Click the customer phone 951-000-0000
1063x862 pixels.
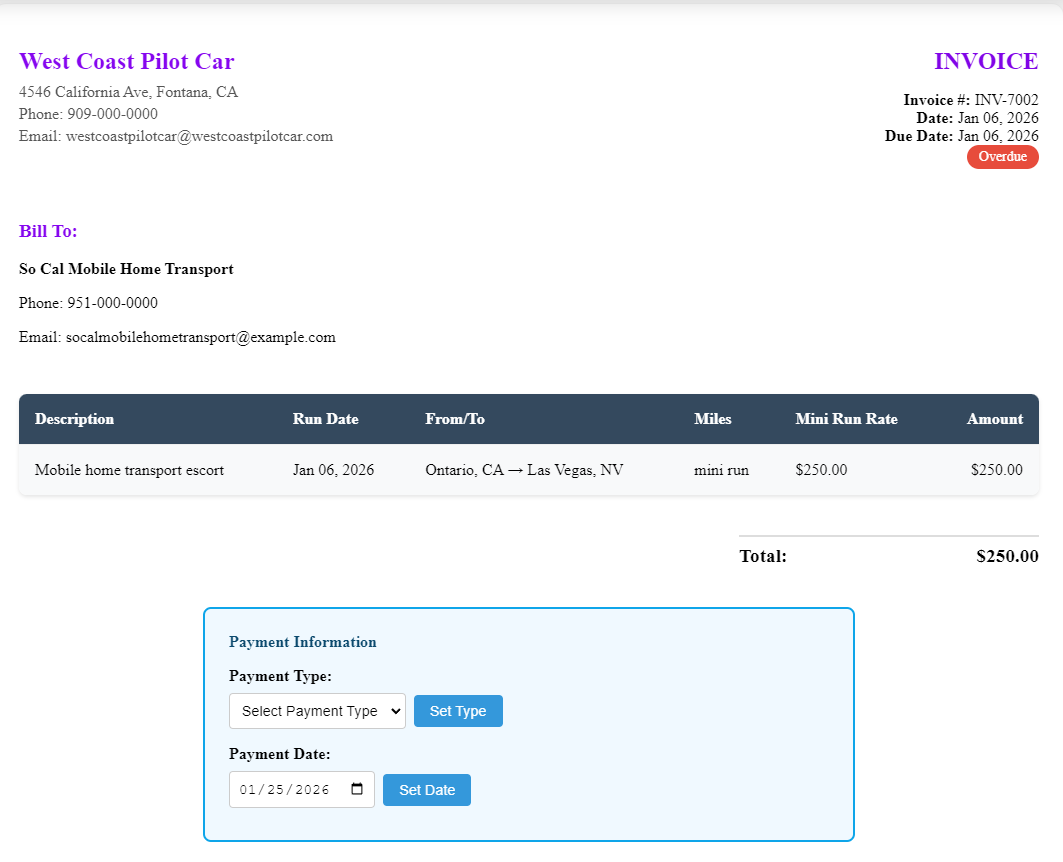[113, 303]
